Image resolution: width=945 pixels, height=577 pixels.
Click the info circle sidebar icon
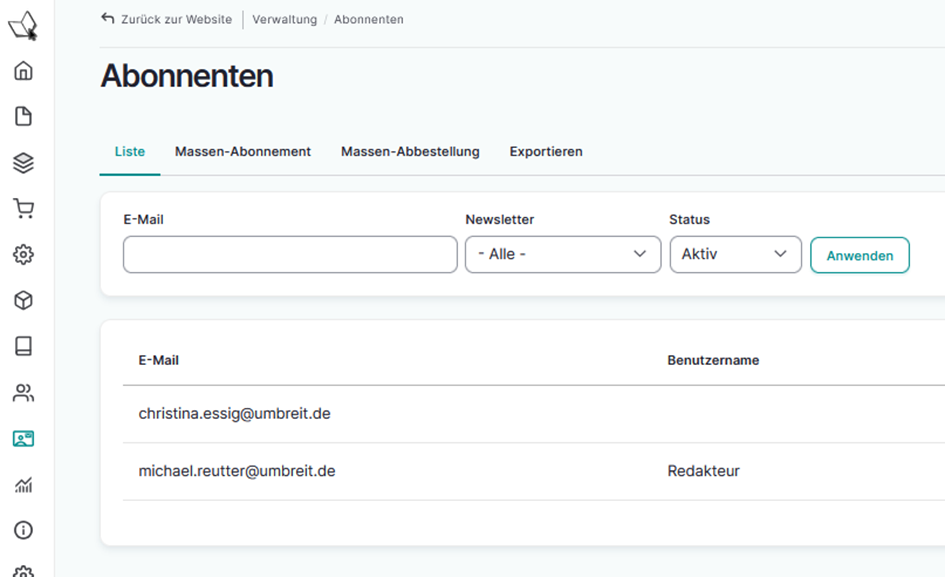click(x=23, y=530)
